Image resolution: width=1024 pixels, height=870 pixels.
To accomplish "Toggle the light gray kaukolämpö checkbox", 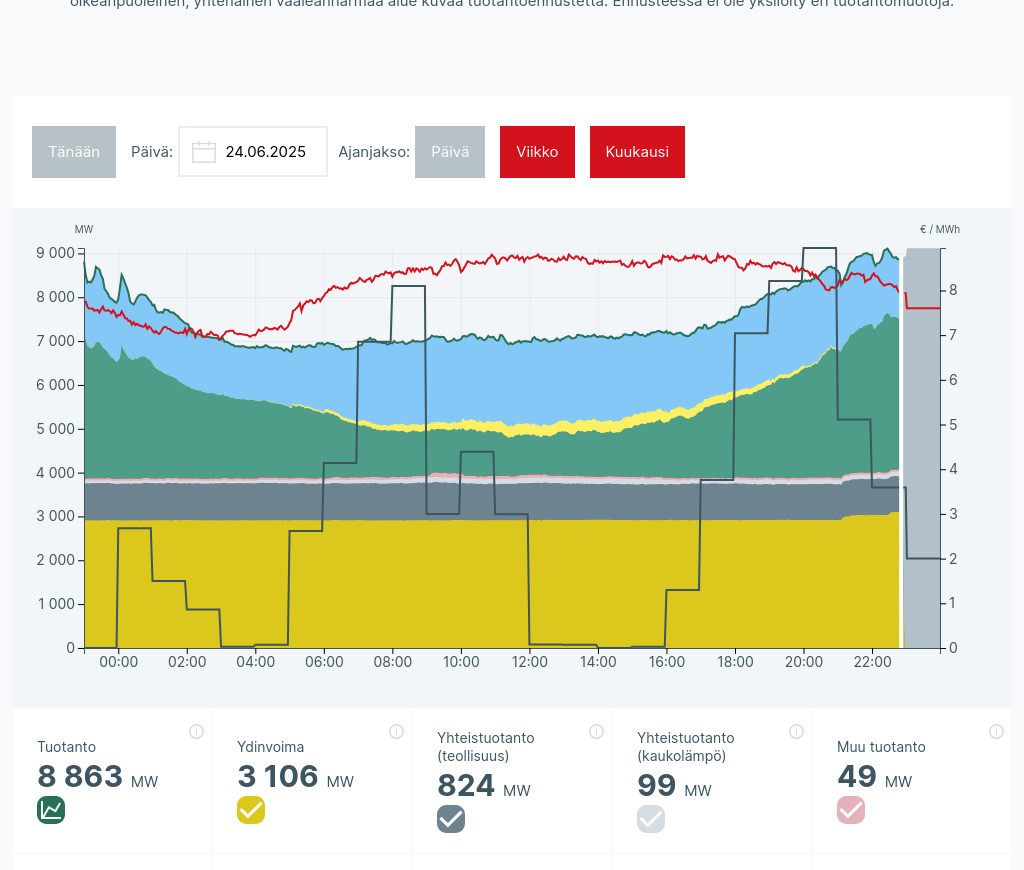I will [x=651, y=819].
